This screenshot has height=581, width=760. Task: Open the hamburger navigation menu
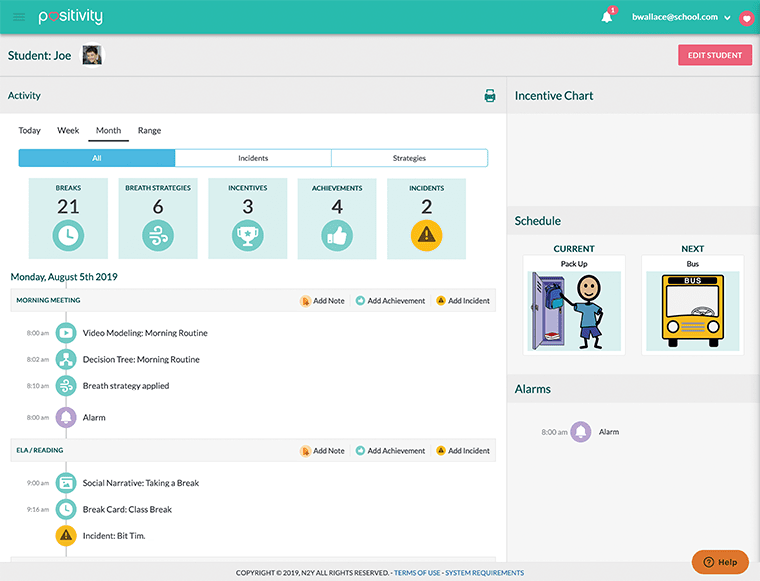click(19, 17)
